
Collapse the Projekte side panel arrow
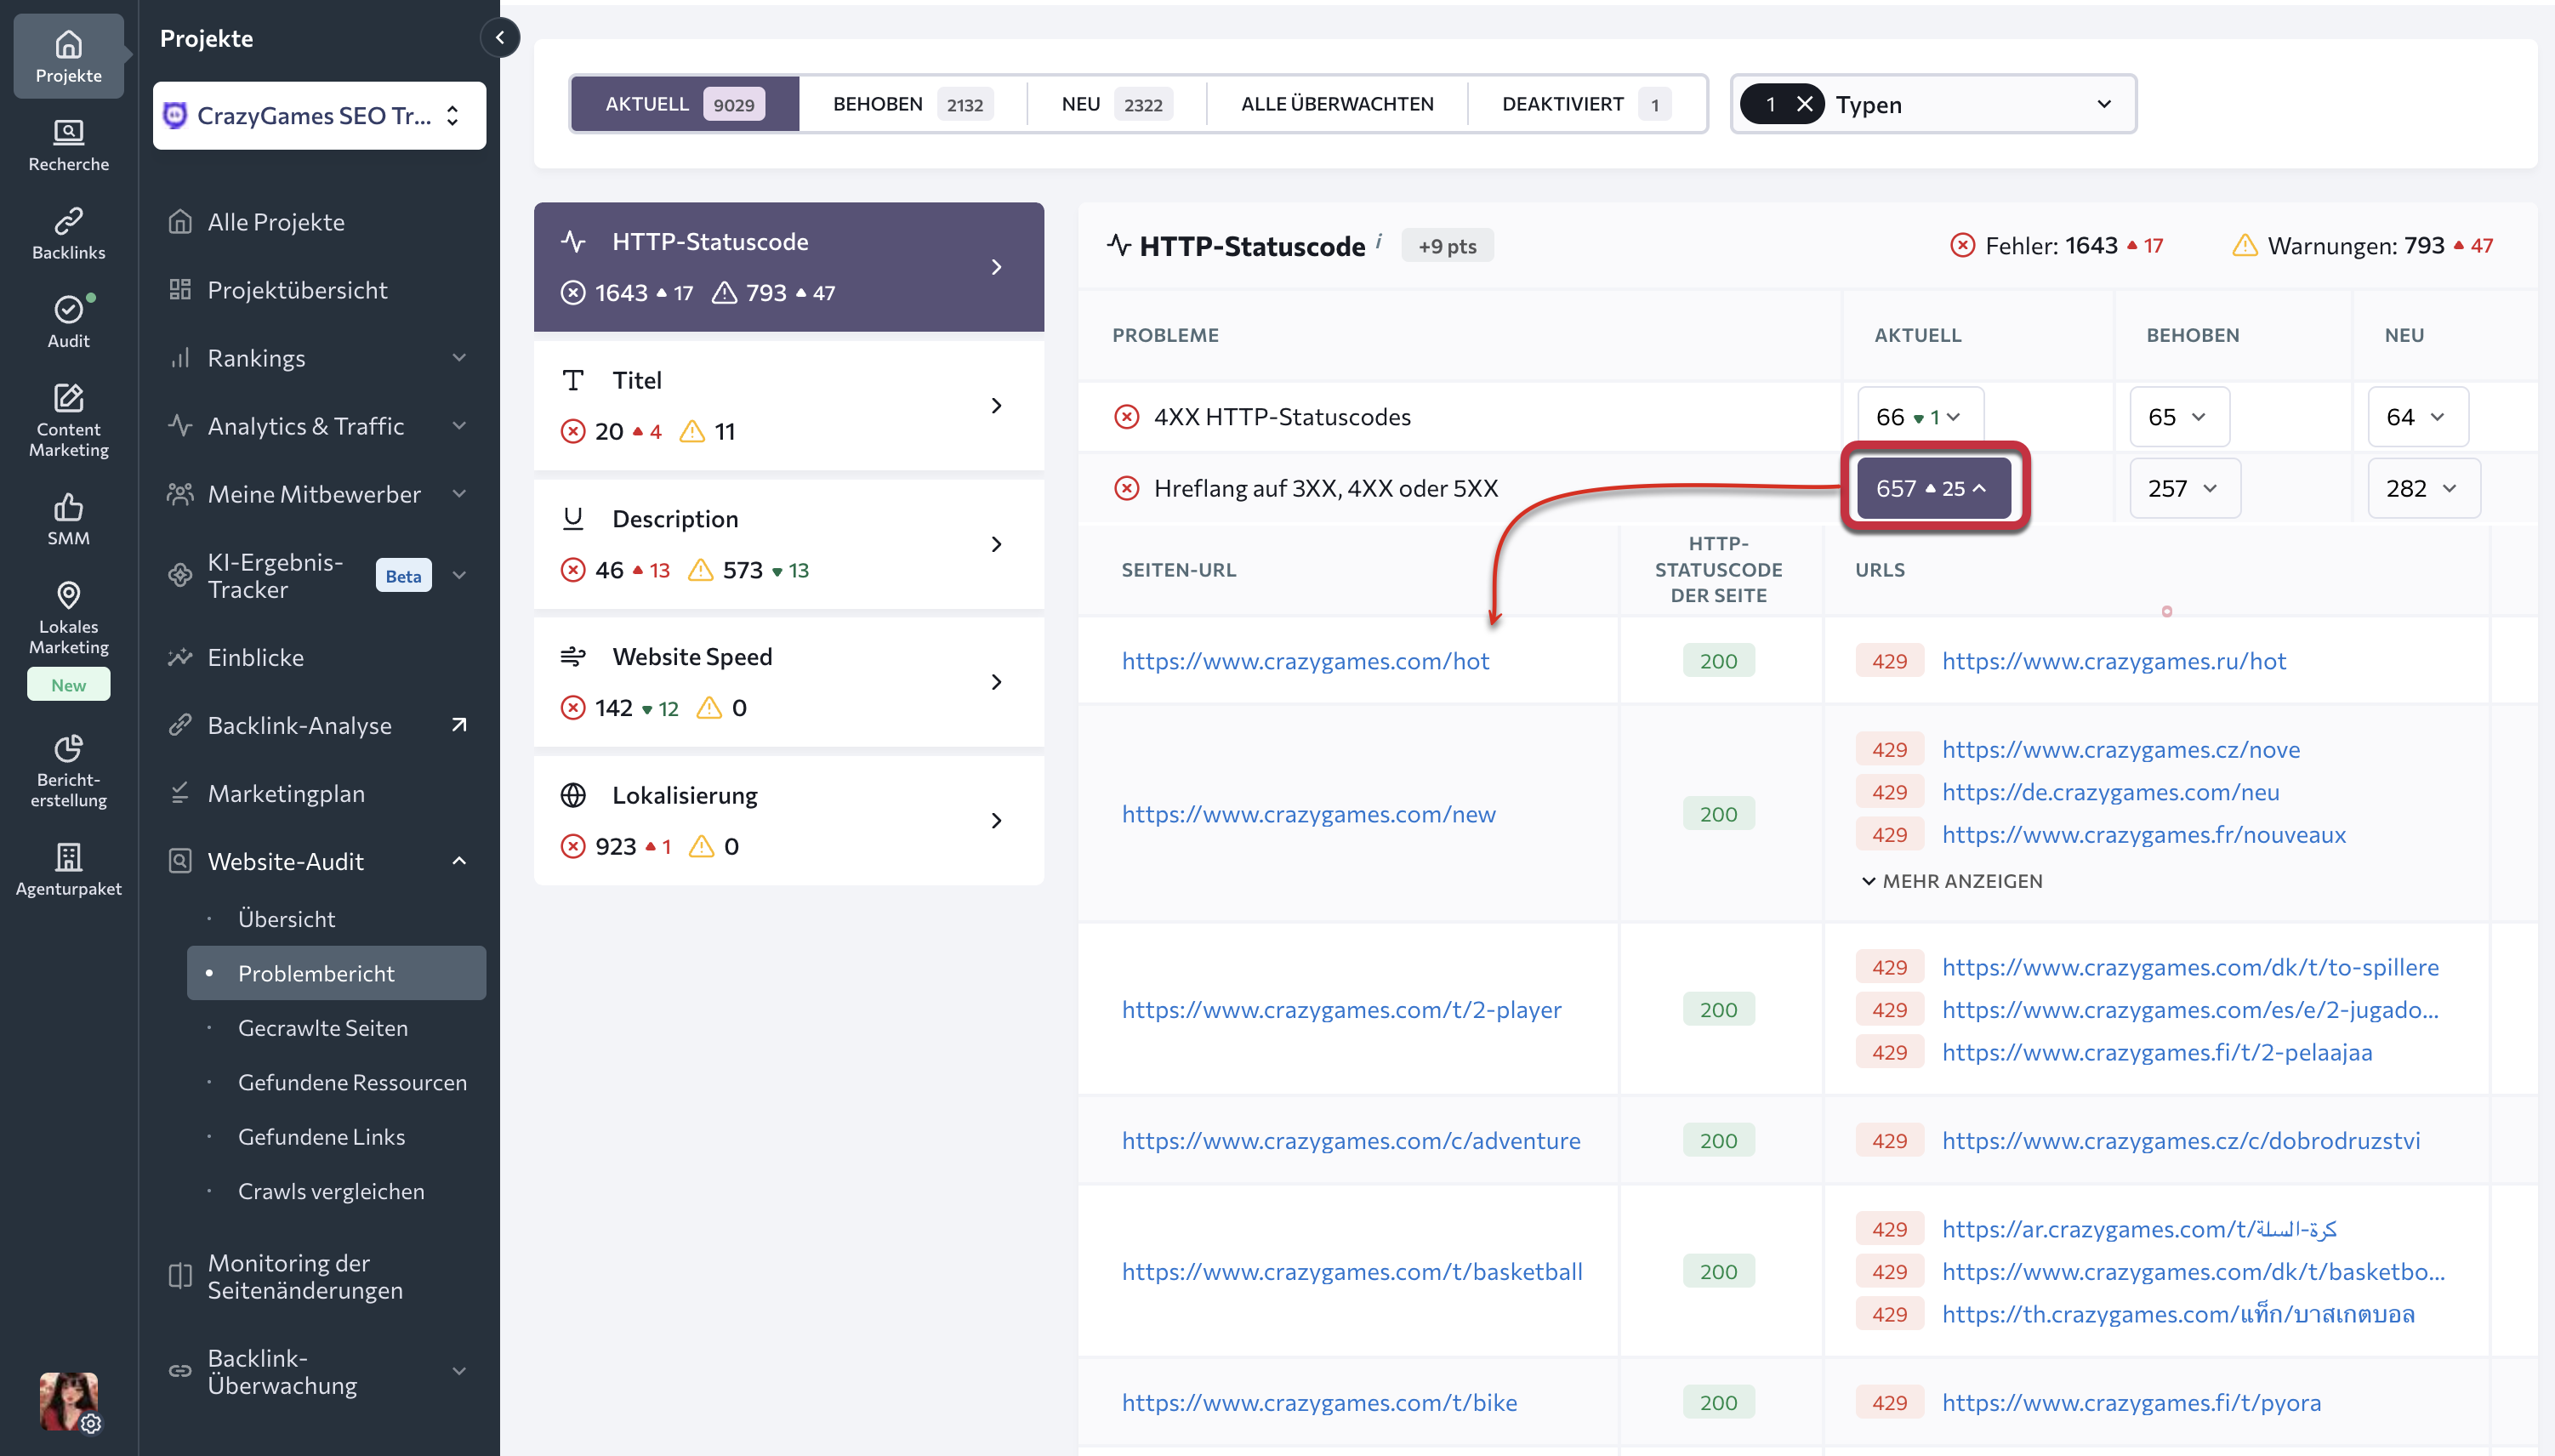click(499, 38)
